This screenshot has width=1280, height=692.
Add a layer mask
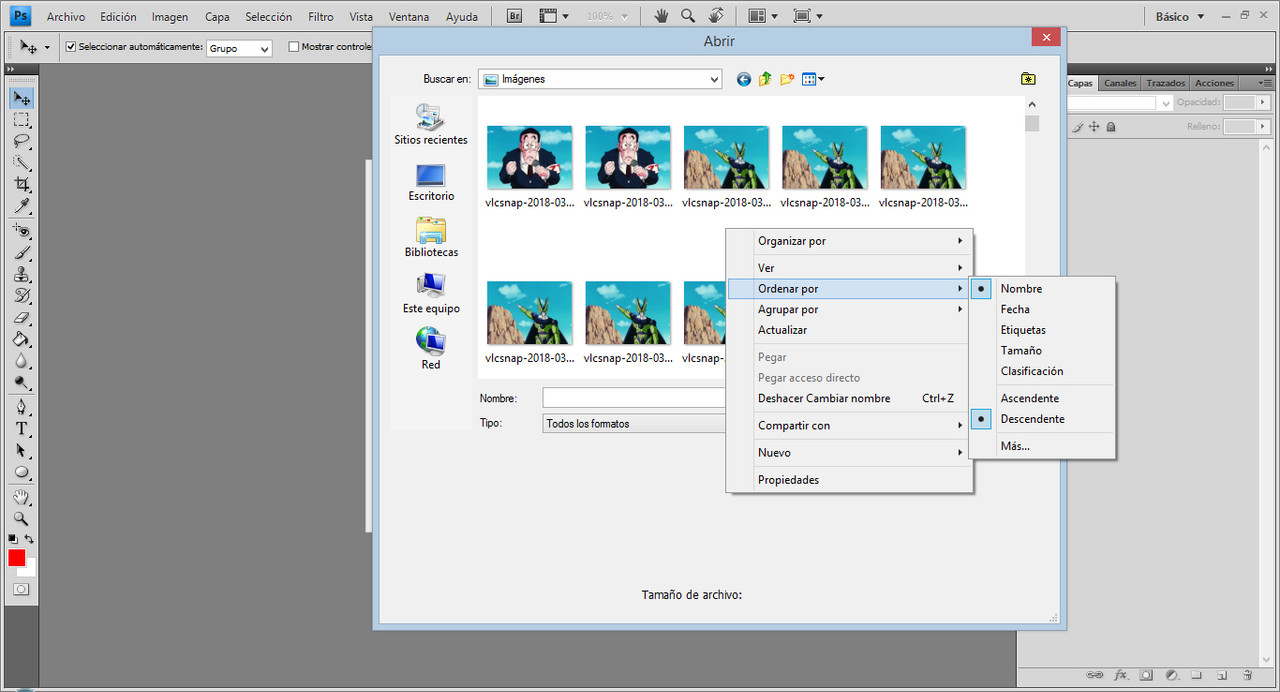(x=1146, y=675)
